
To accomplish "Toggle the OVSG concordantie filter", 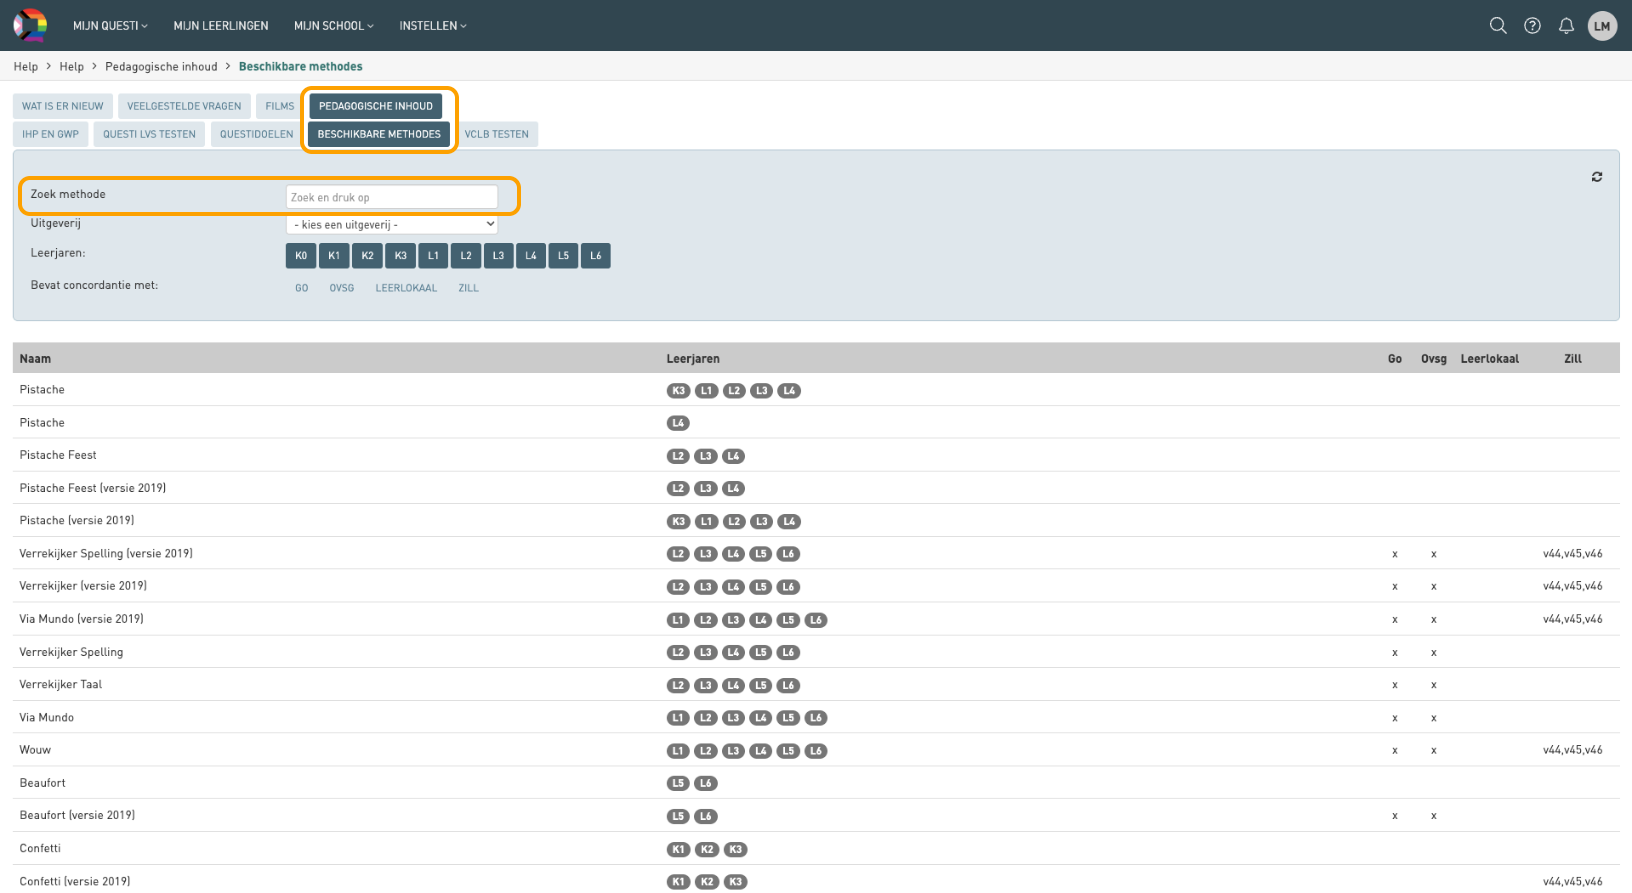I will point(342,288).
